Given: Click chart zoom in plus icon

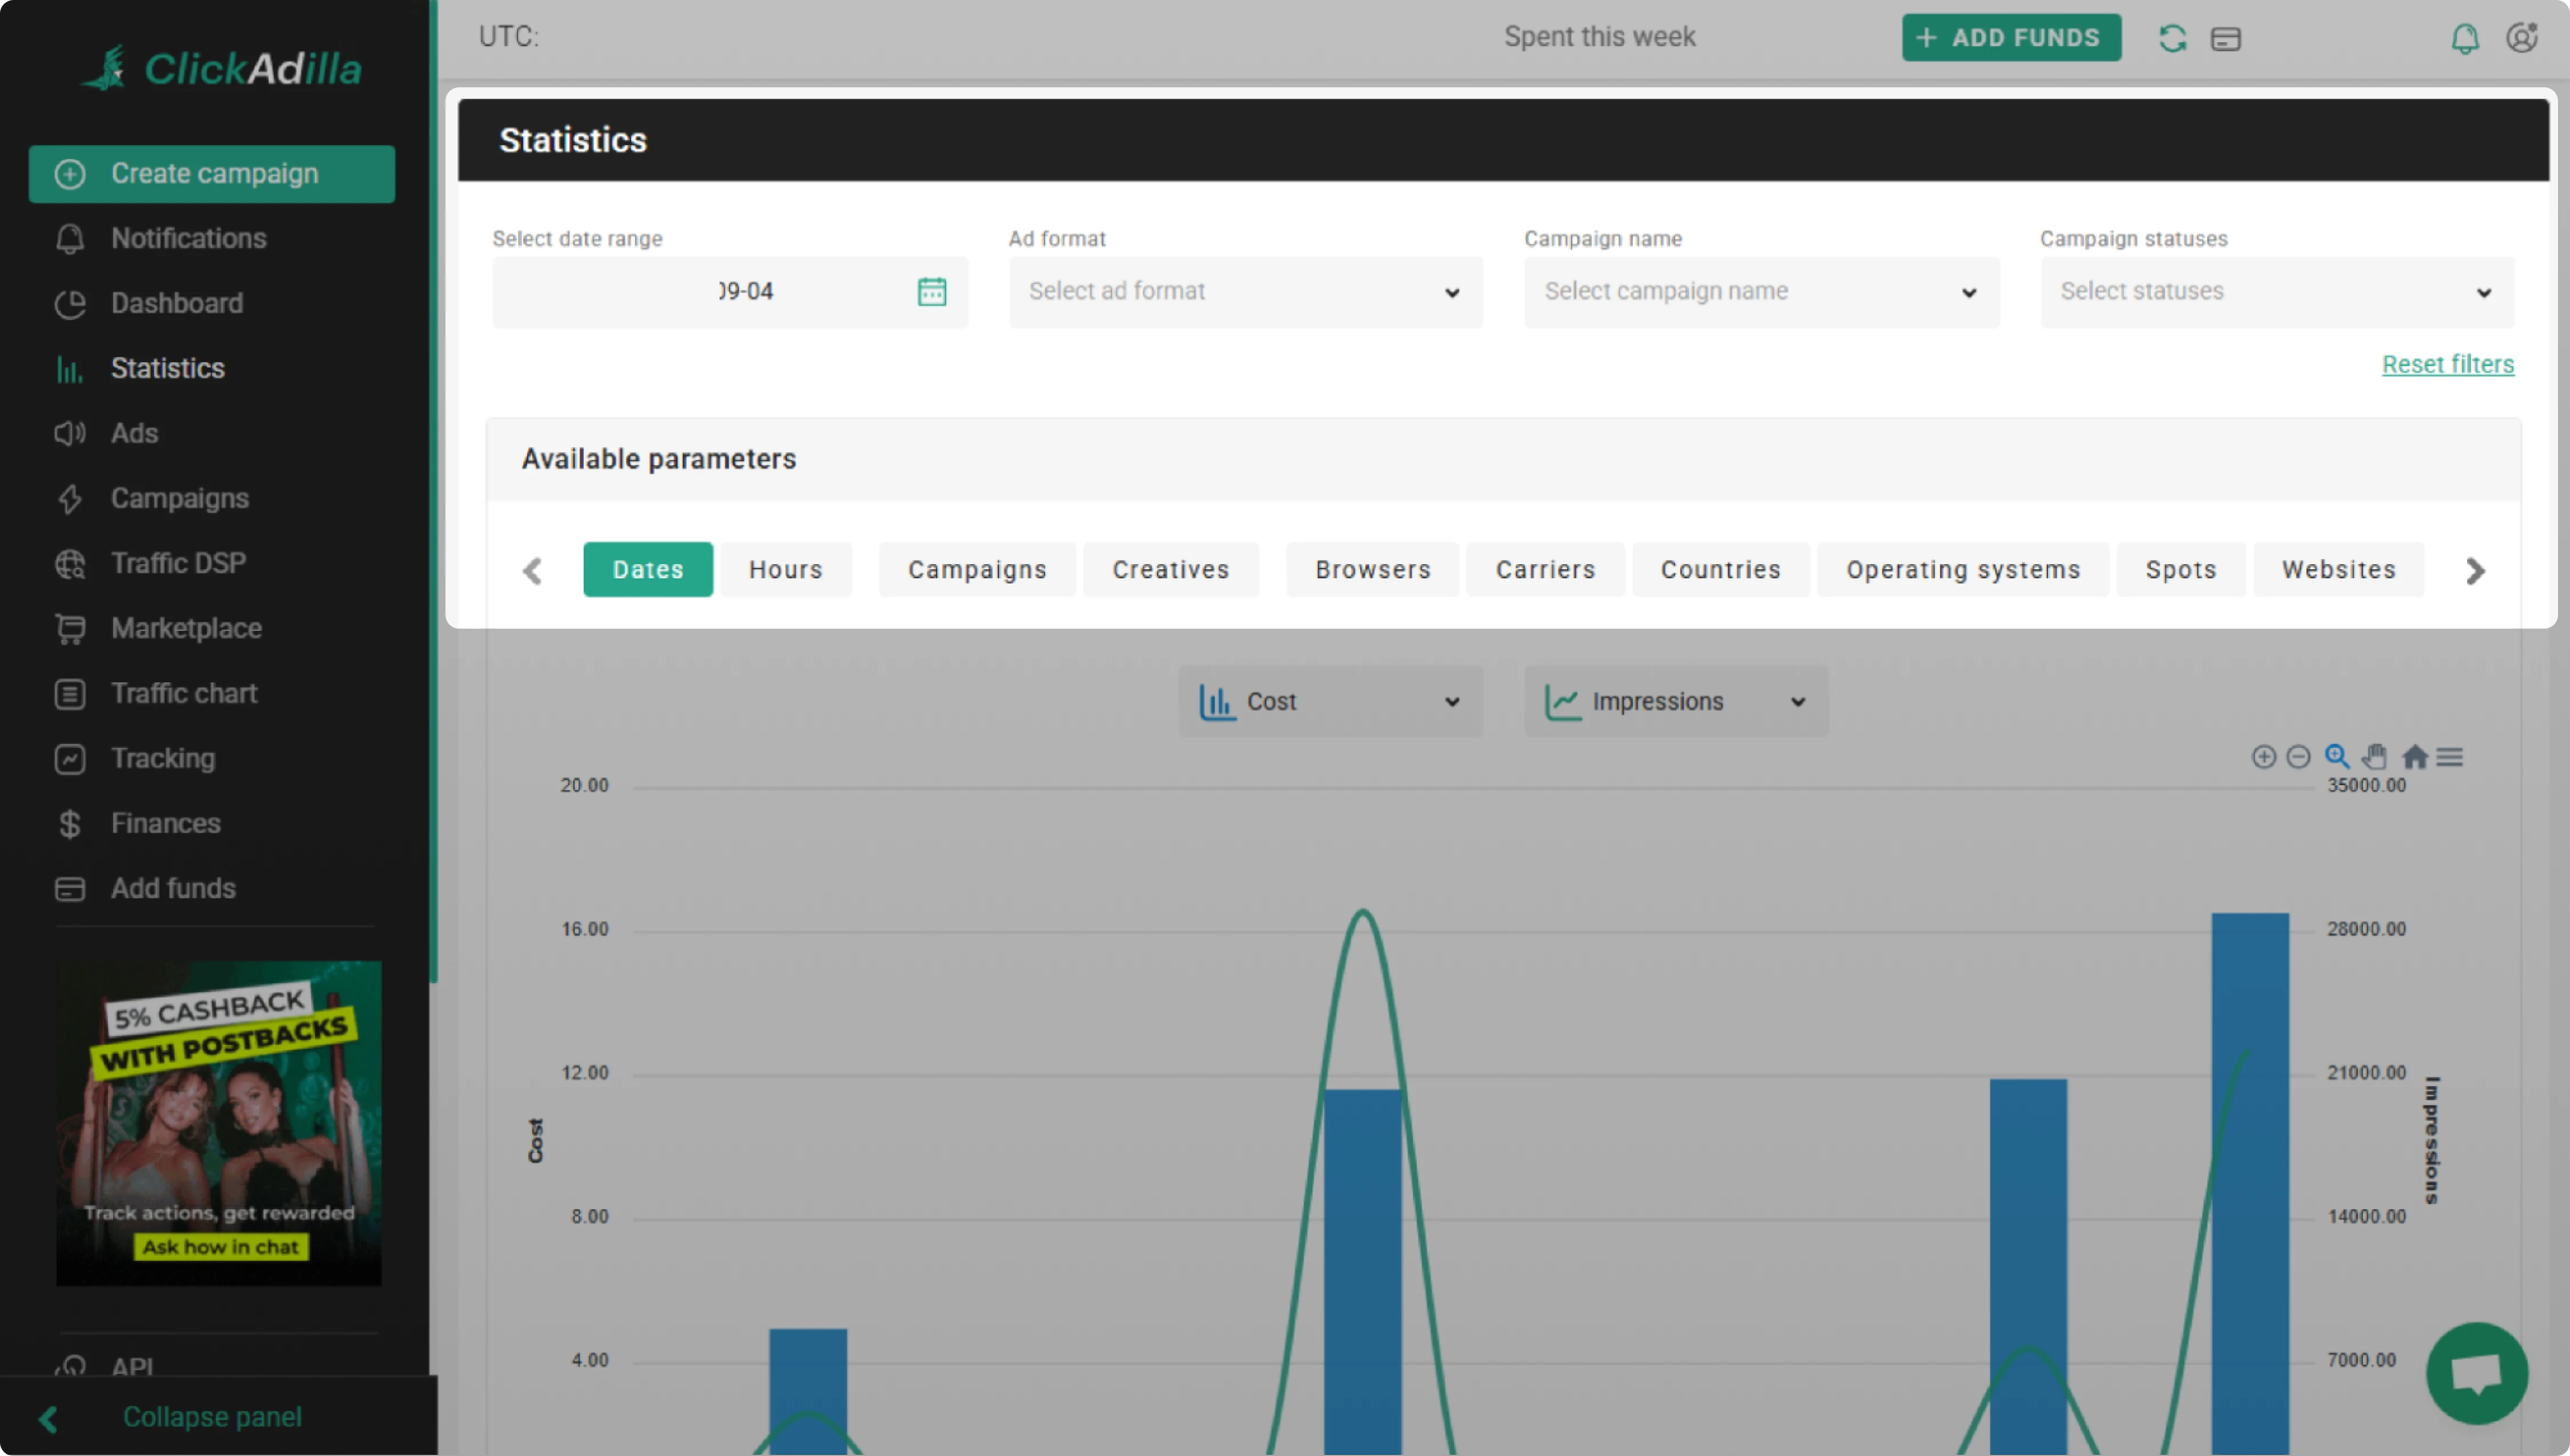Looking at the screenshot, I should click(x=2263, y=757).
